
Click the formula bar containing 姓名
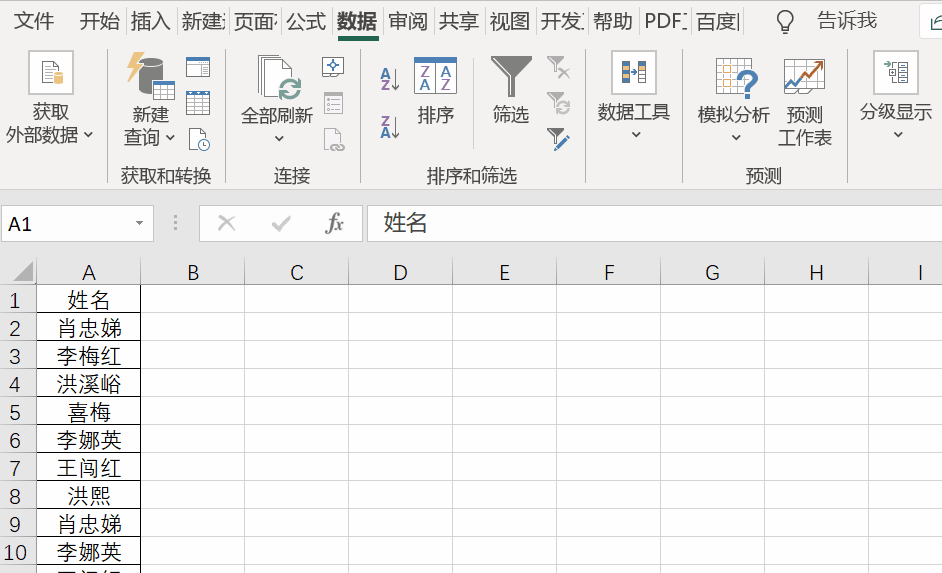[x=654, y=223]
